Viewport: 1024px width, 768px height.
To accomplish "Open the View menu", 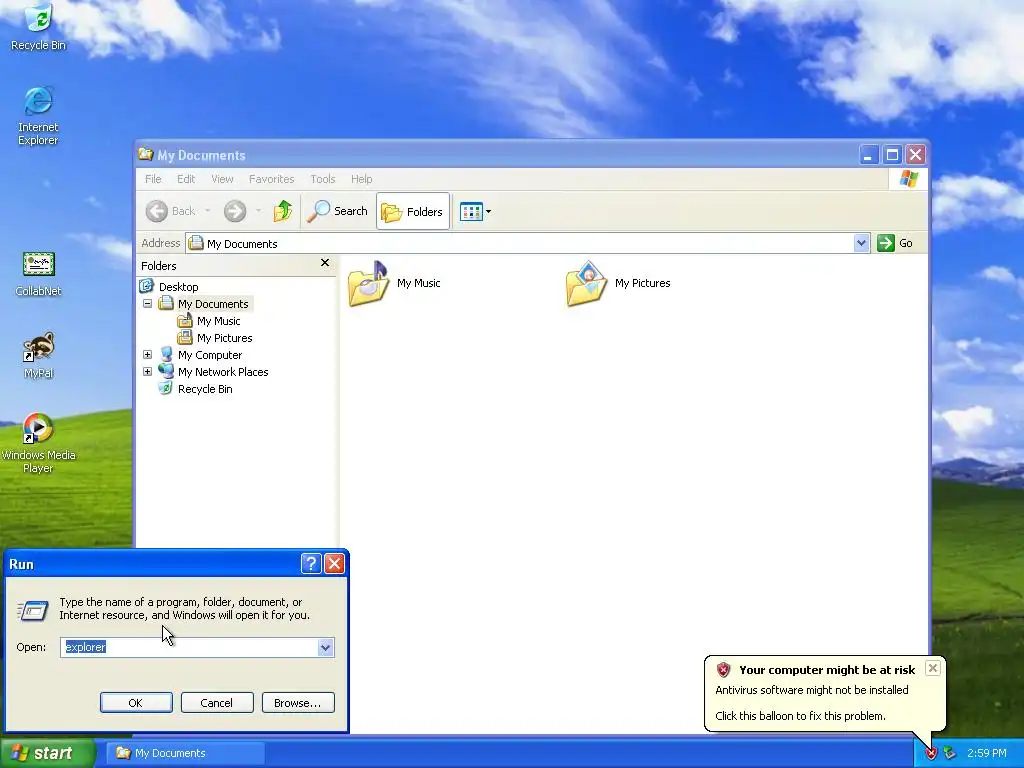I will pyautogui.click(x=222, y=179).
